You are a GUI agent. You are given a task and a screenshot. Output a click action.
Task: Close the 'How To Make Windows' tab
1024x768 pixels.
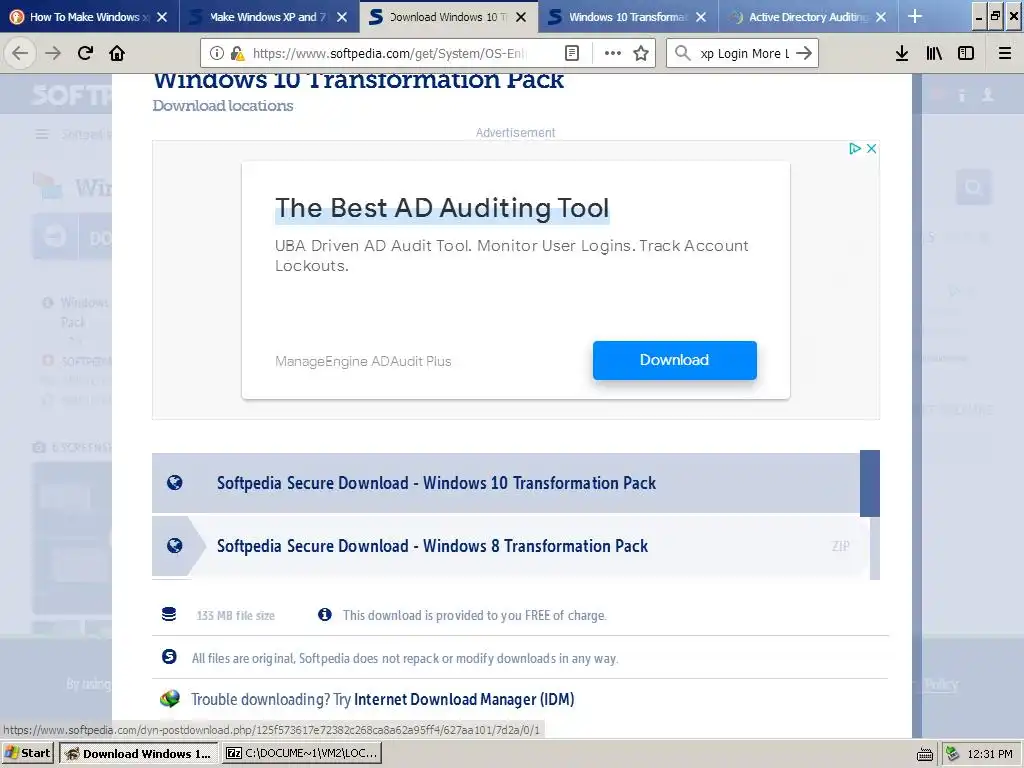click(162, 17)
